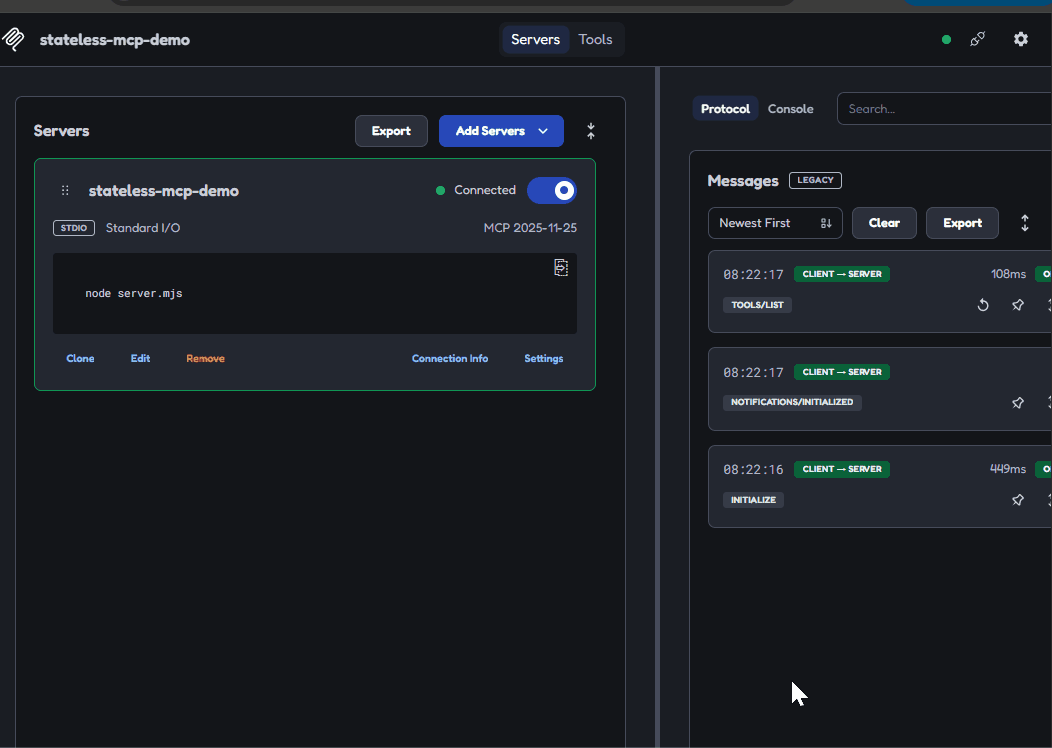Click CLIENT → SERVER badge on INITIALIZE message

pos(841,469)
